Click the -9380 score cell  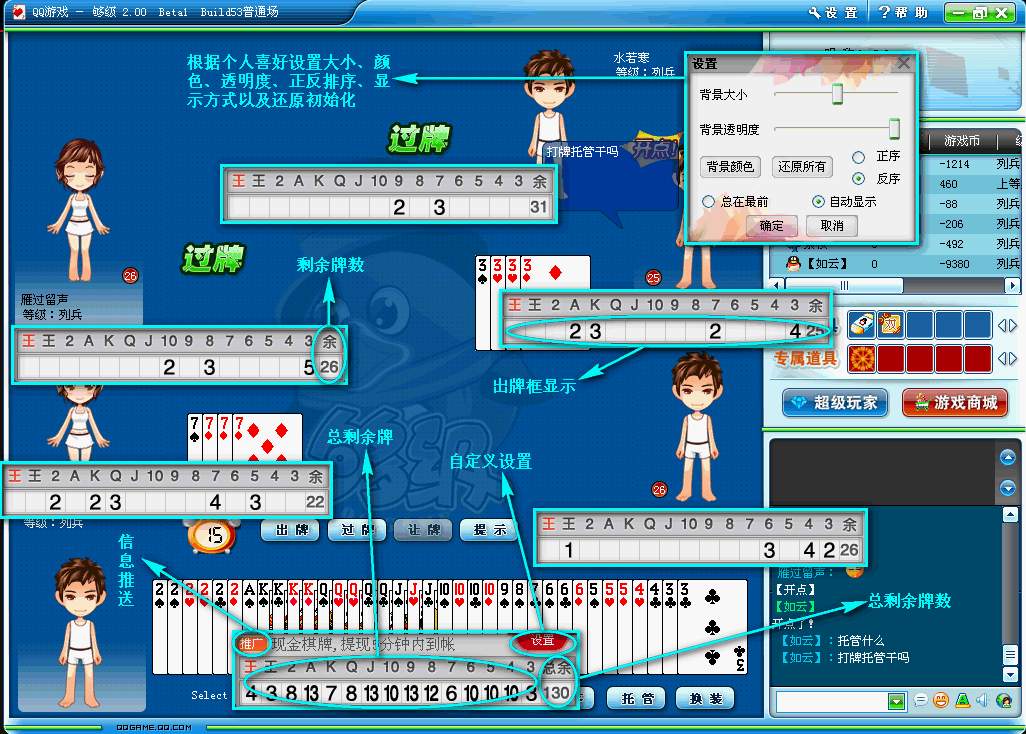coord(954,264)
